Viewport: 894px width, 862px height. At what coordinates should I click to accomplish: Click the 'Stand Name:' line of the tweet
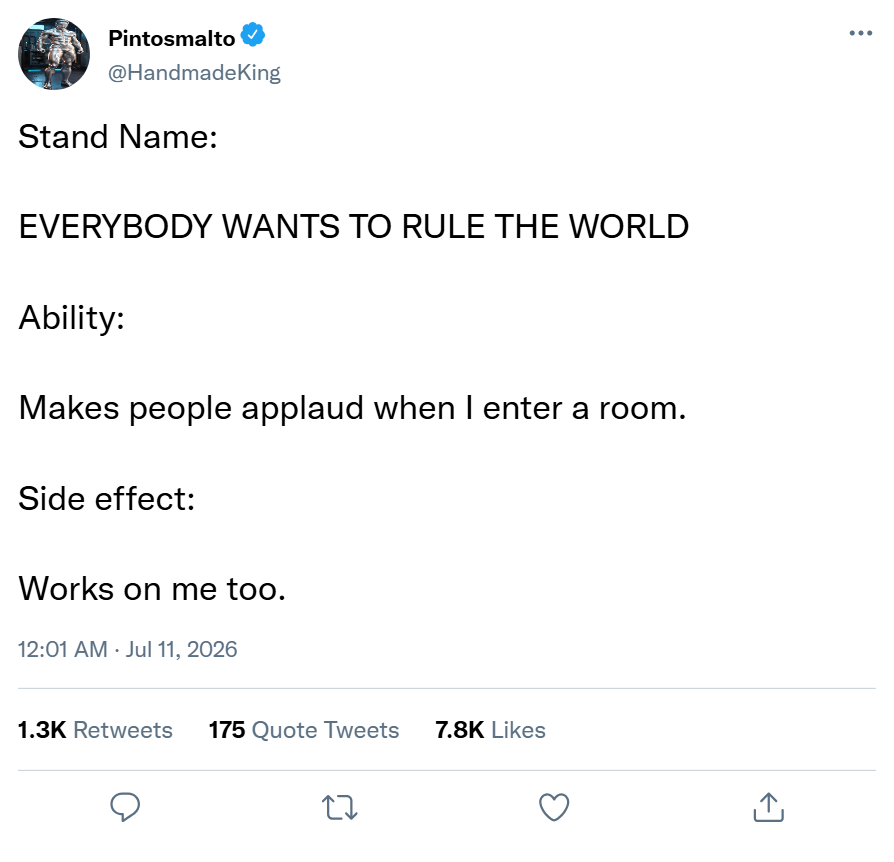118,137
